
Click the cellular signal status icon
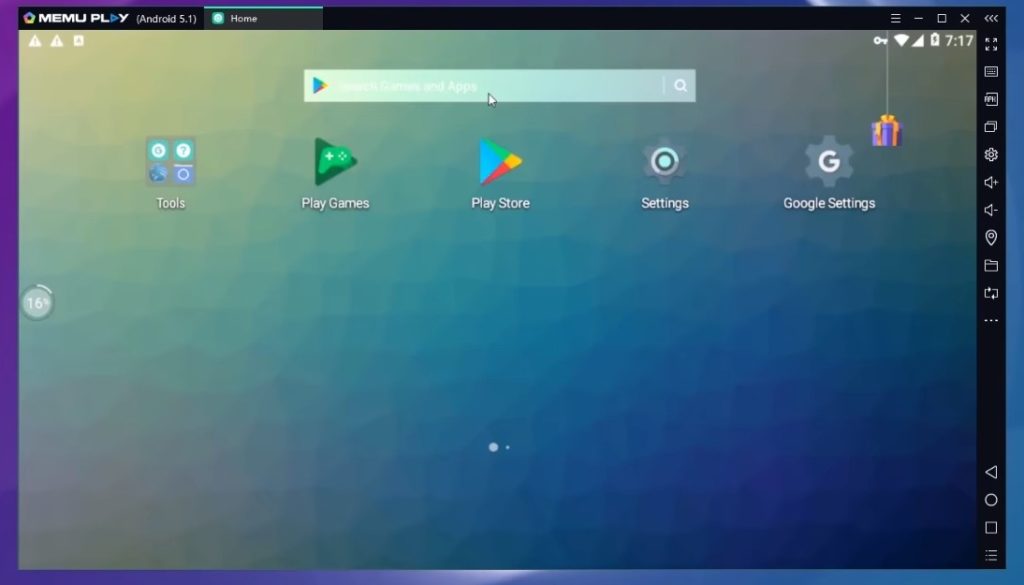tap(918, 40)
